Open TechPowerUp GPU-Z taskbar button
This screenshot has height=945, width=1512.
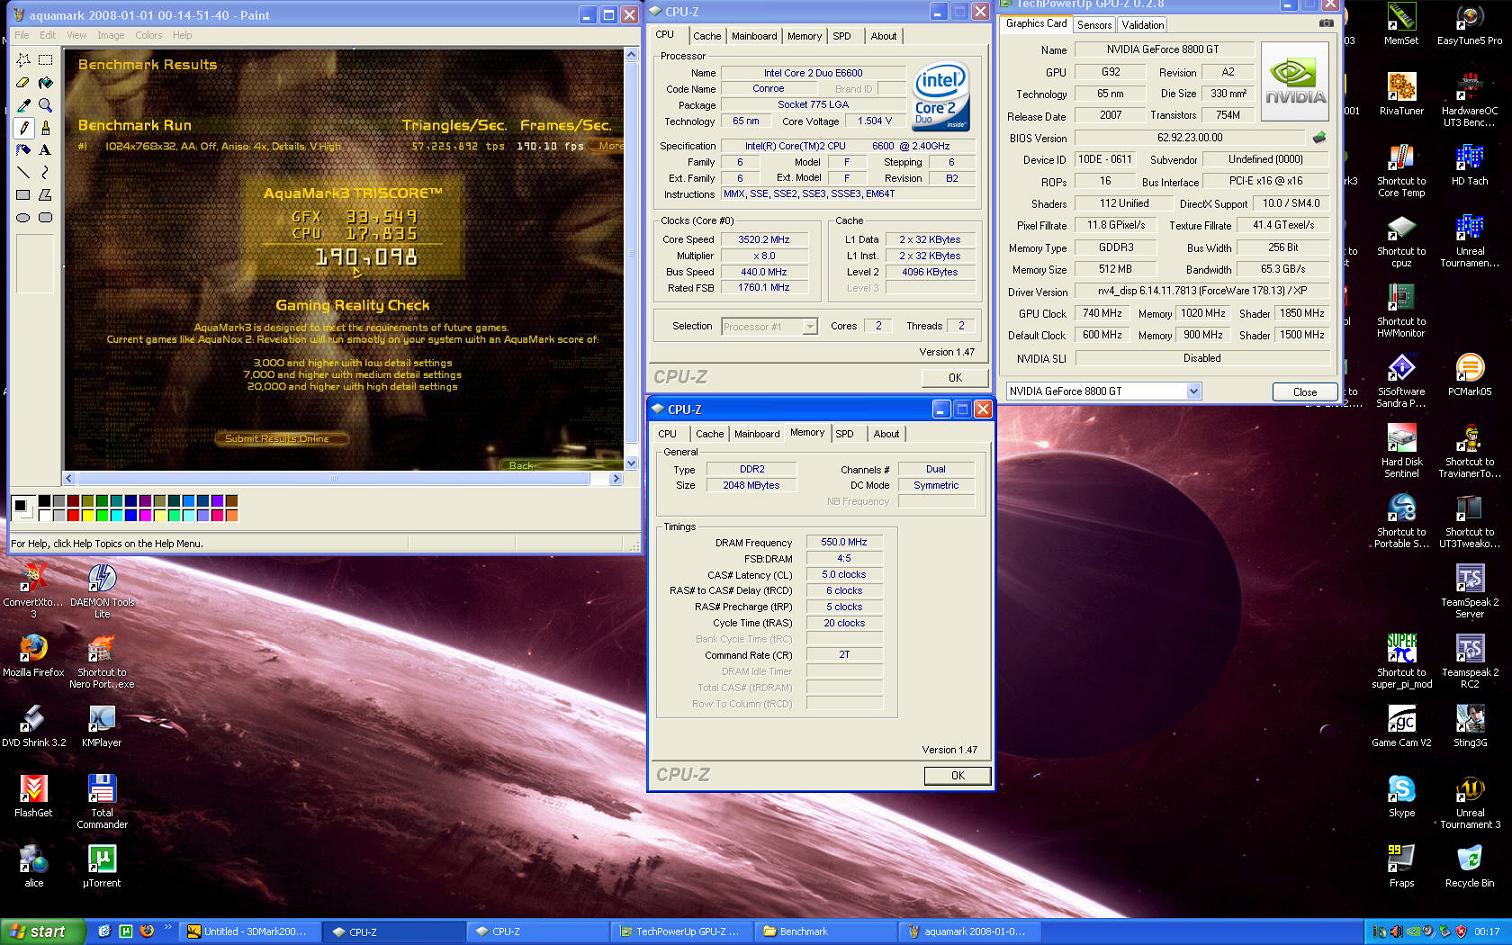[x=680, y=932]
